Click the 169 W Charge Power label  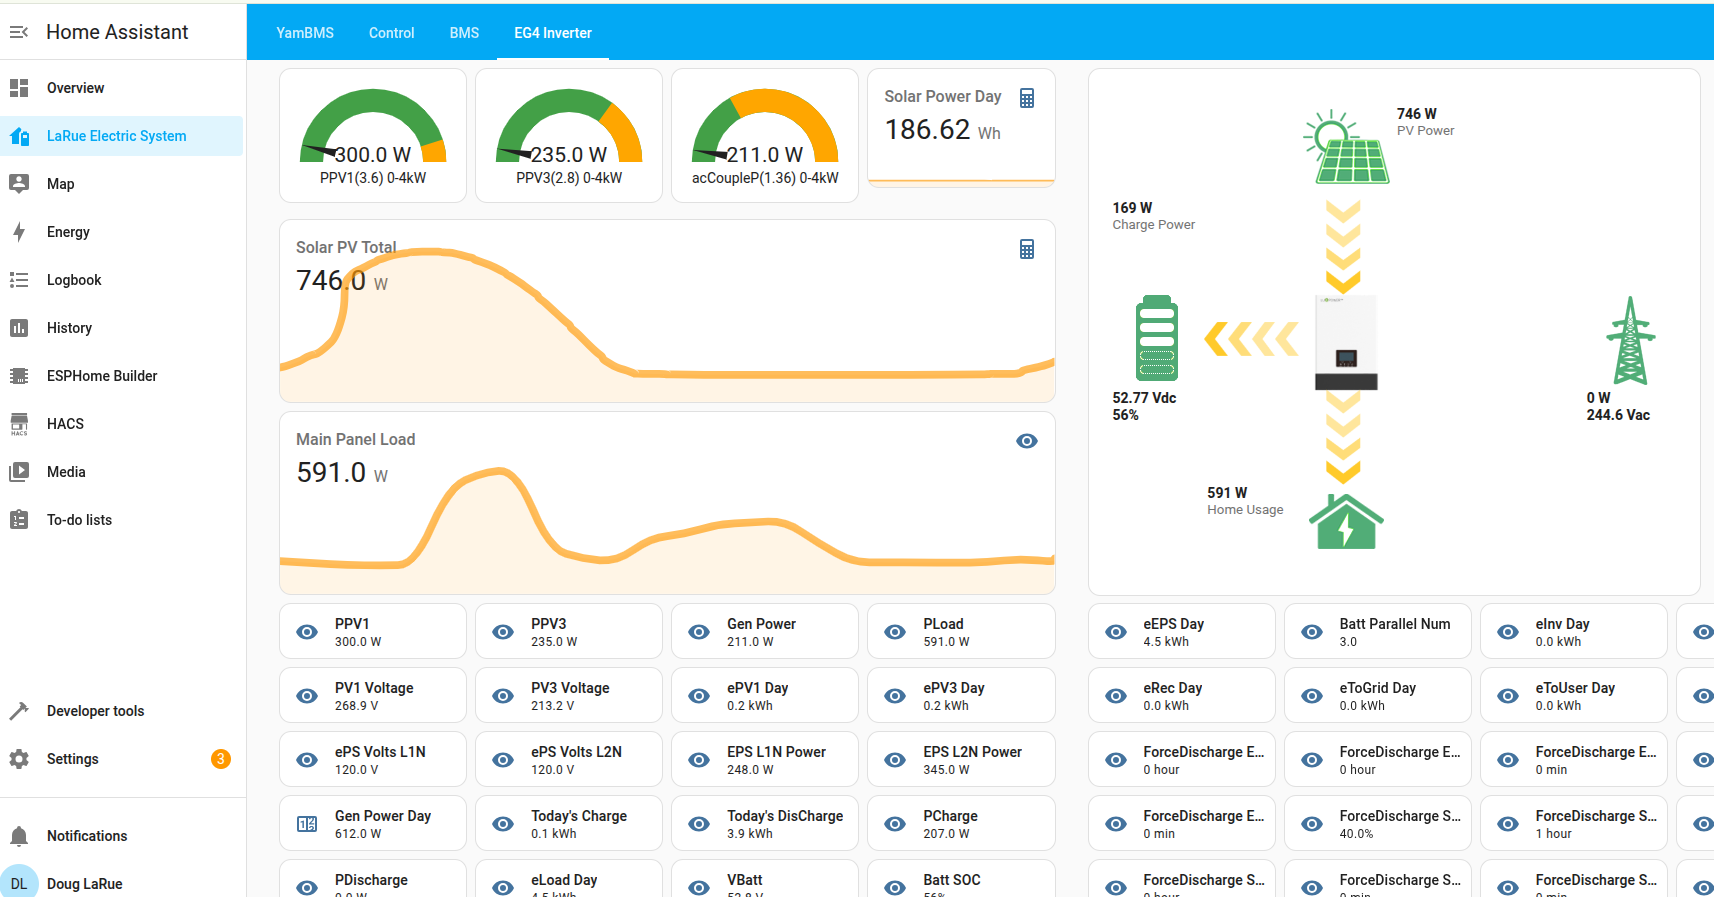(x=1153, y=216)
